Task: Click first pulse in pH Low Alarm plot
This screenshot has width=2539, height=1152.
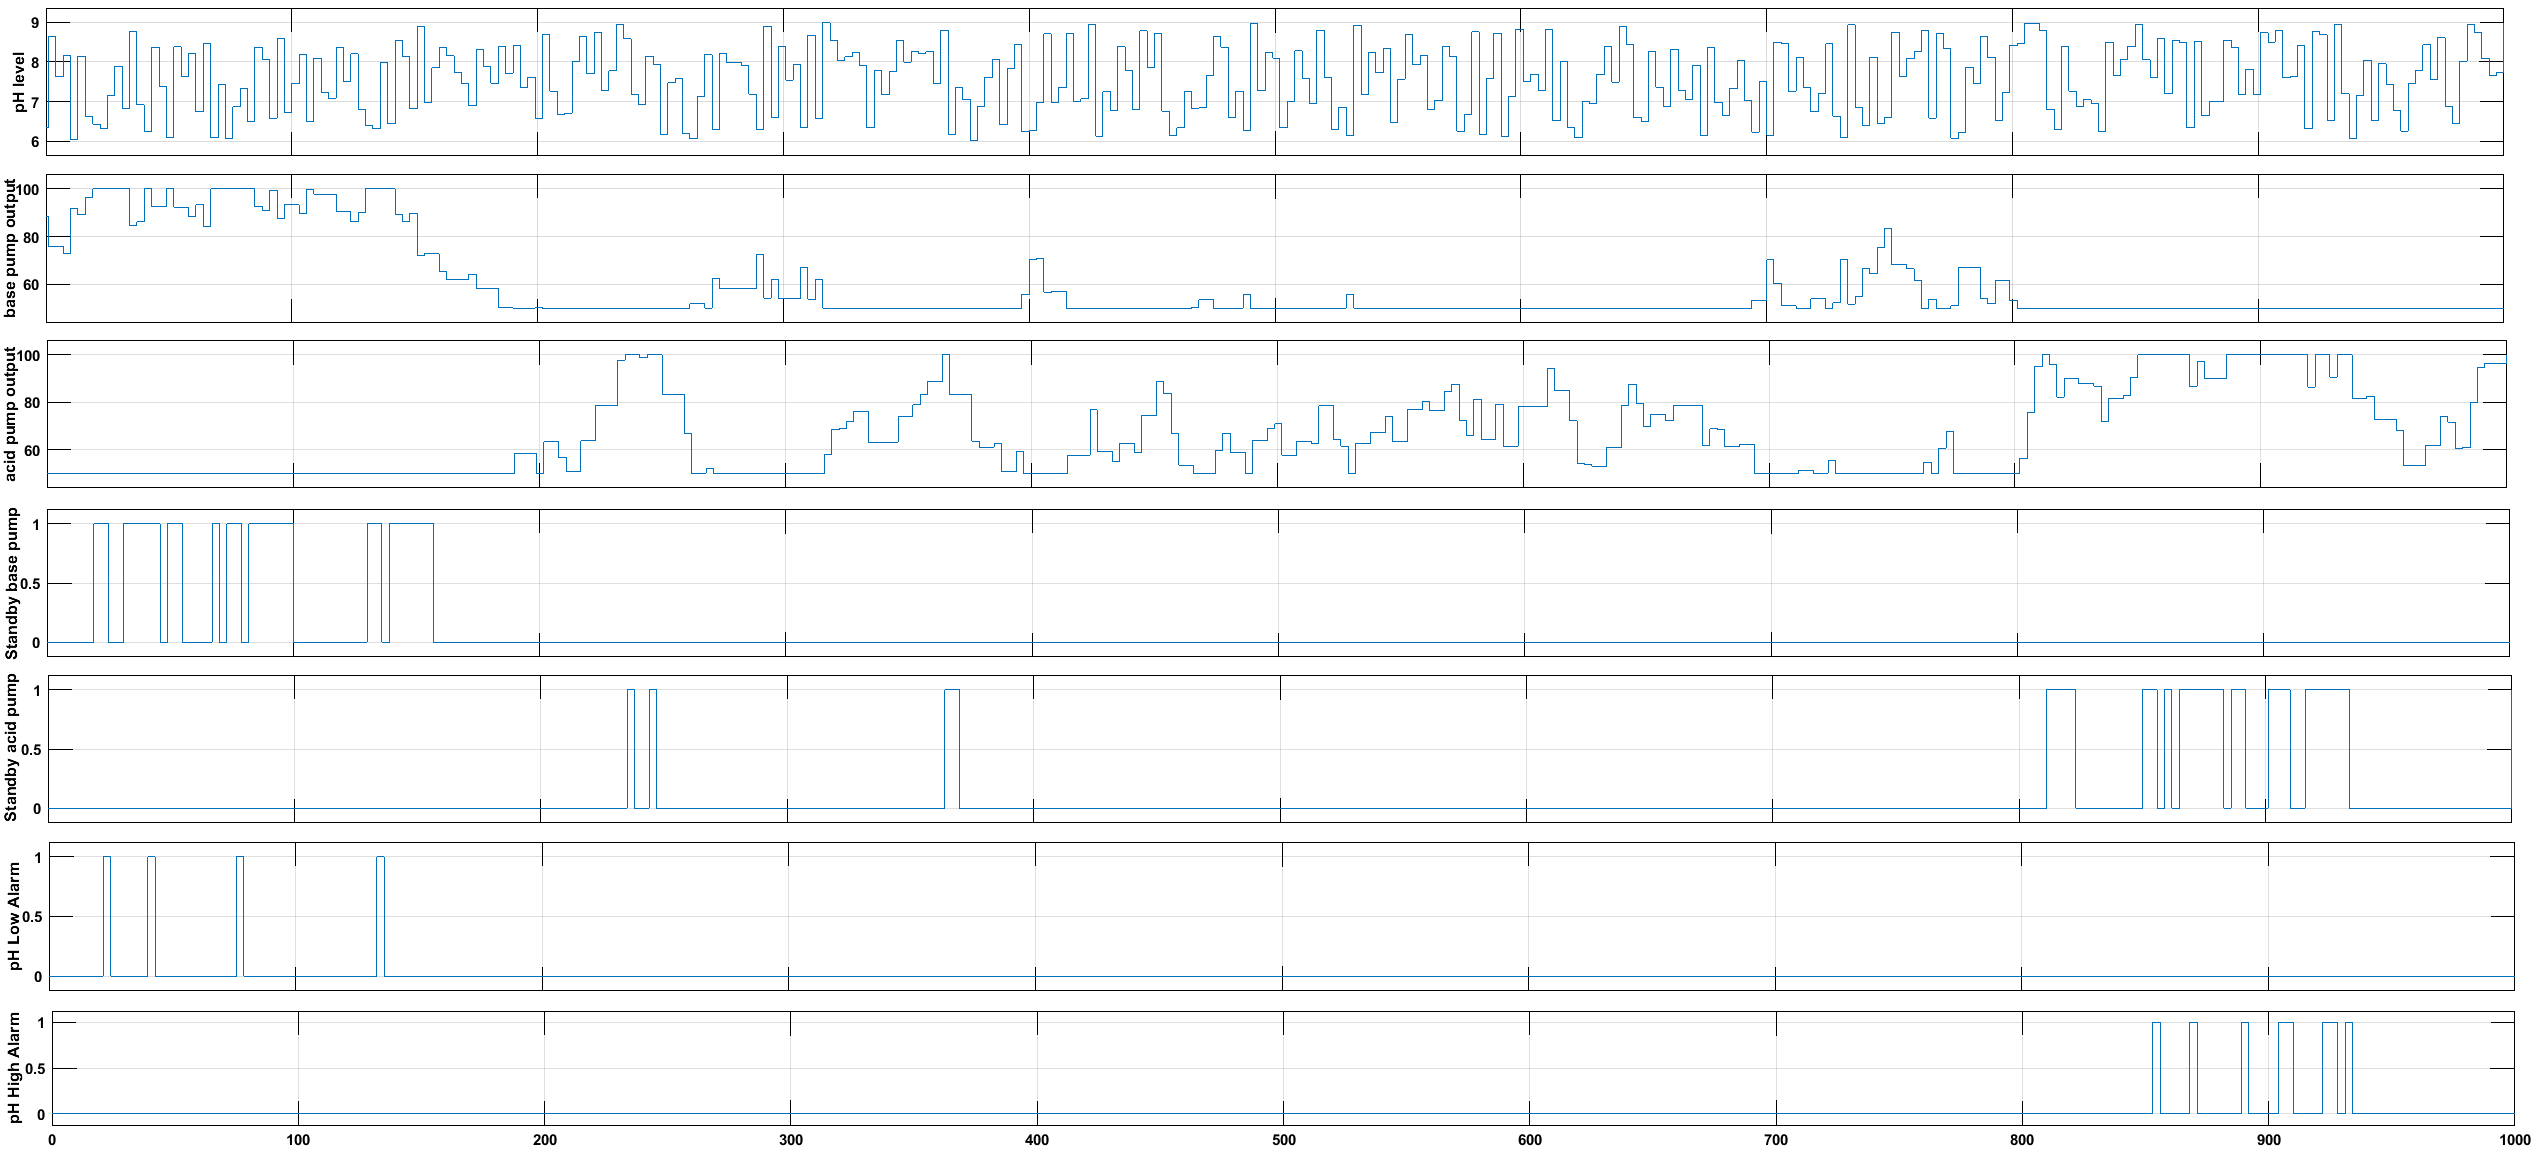Action: [x=107, y=915]
